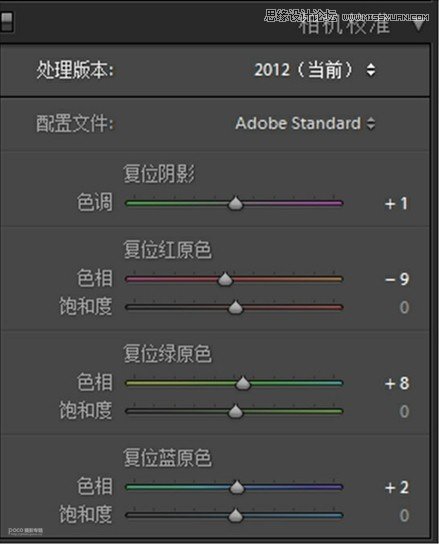Click the blue primary 饱和度 slider handle
The image size is (439, 544).
pos(236,515)
